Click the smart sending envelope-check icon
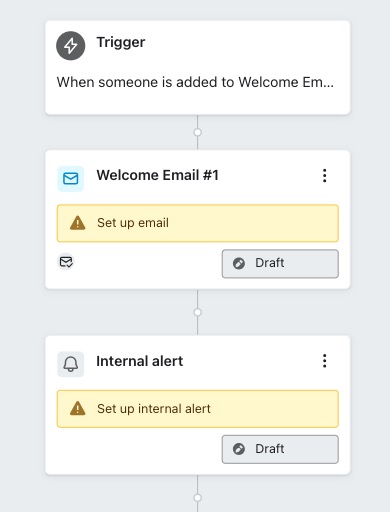 pyautogui.click(x=66, y=262)
